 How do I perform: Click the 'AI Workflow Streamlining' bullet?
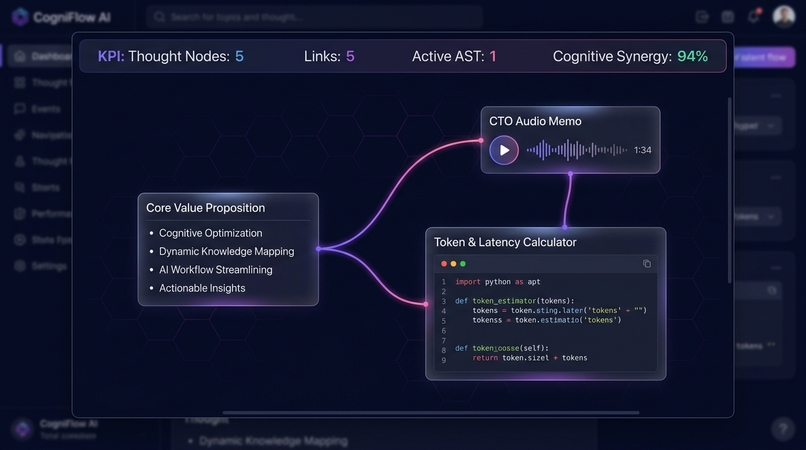[216, 269]
